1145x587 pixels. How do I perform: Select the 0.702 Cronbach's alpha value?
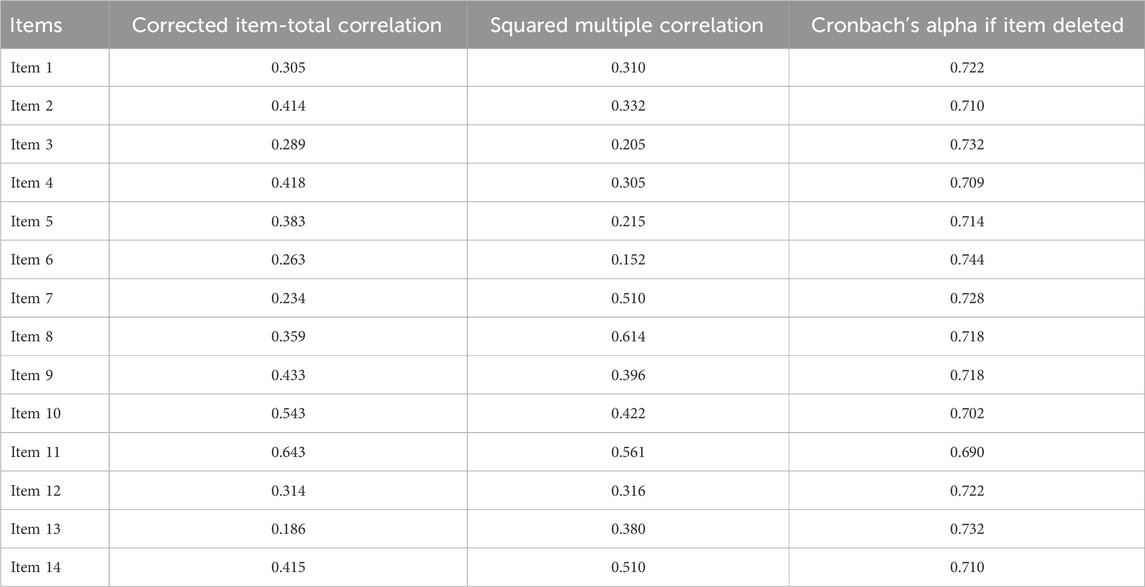pyautogui.click(x=967, y=414)
